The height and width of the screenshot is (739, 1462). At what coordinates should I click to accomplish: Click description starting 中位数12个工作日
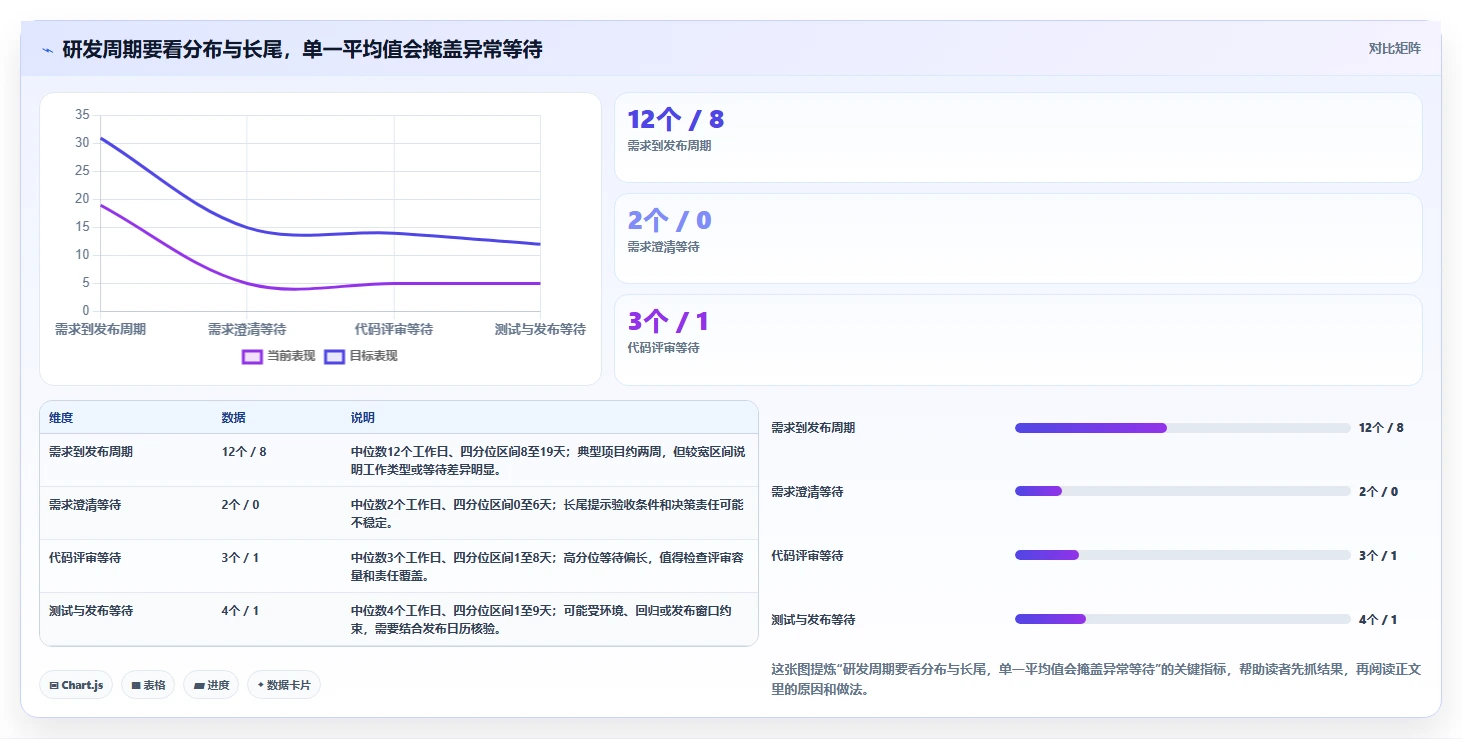tap(548, 461)
